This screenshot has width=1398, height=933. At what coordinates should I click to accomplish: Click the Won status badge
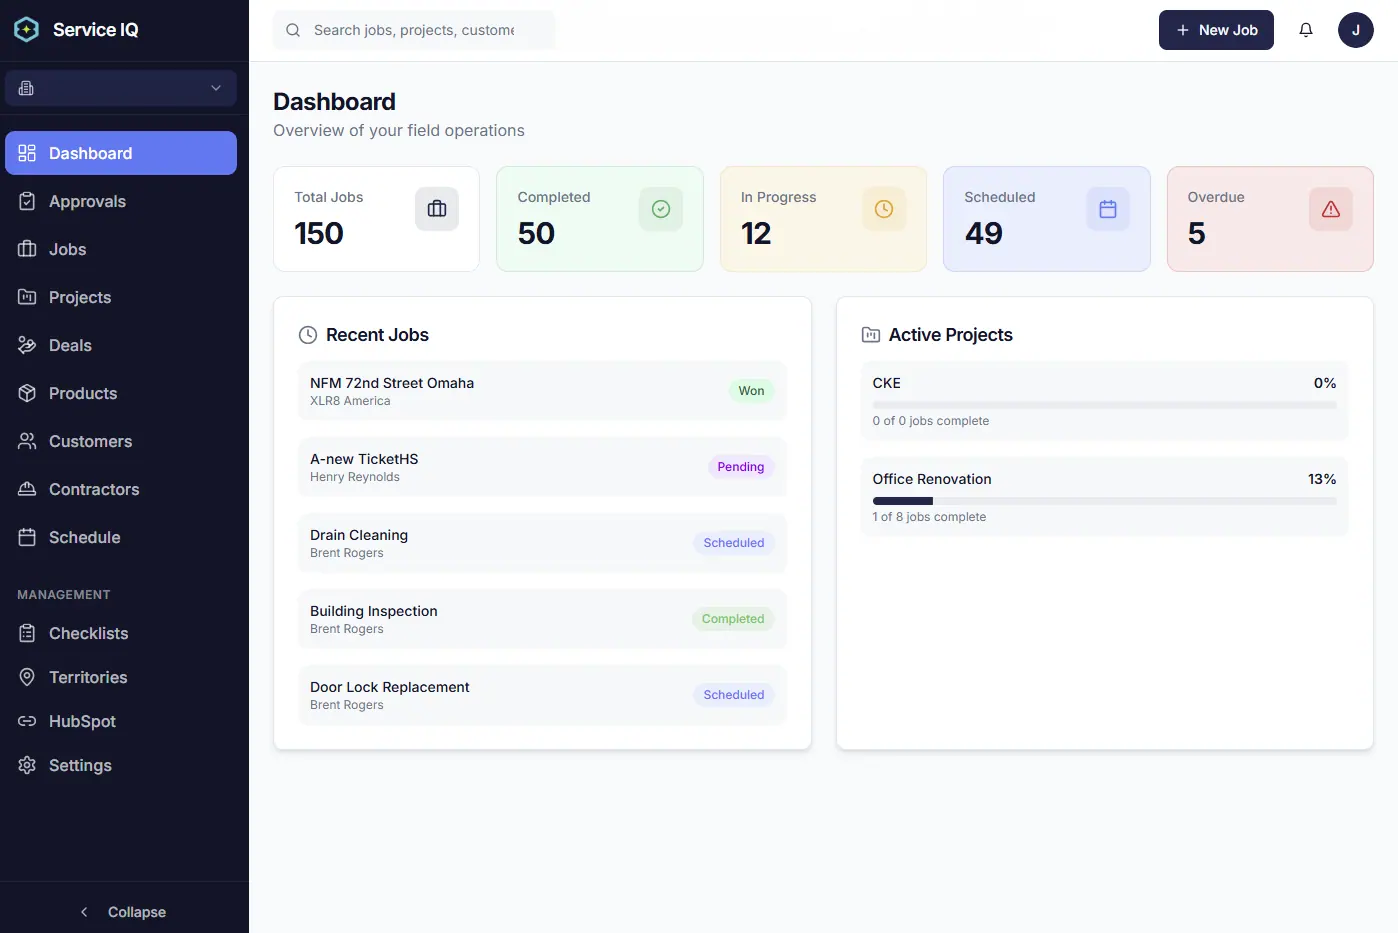752,391
